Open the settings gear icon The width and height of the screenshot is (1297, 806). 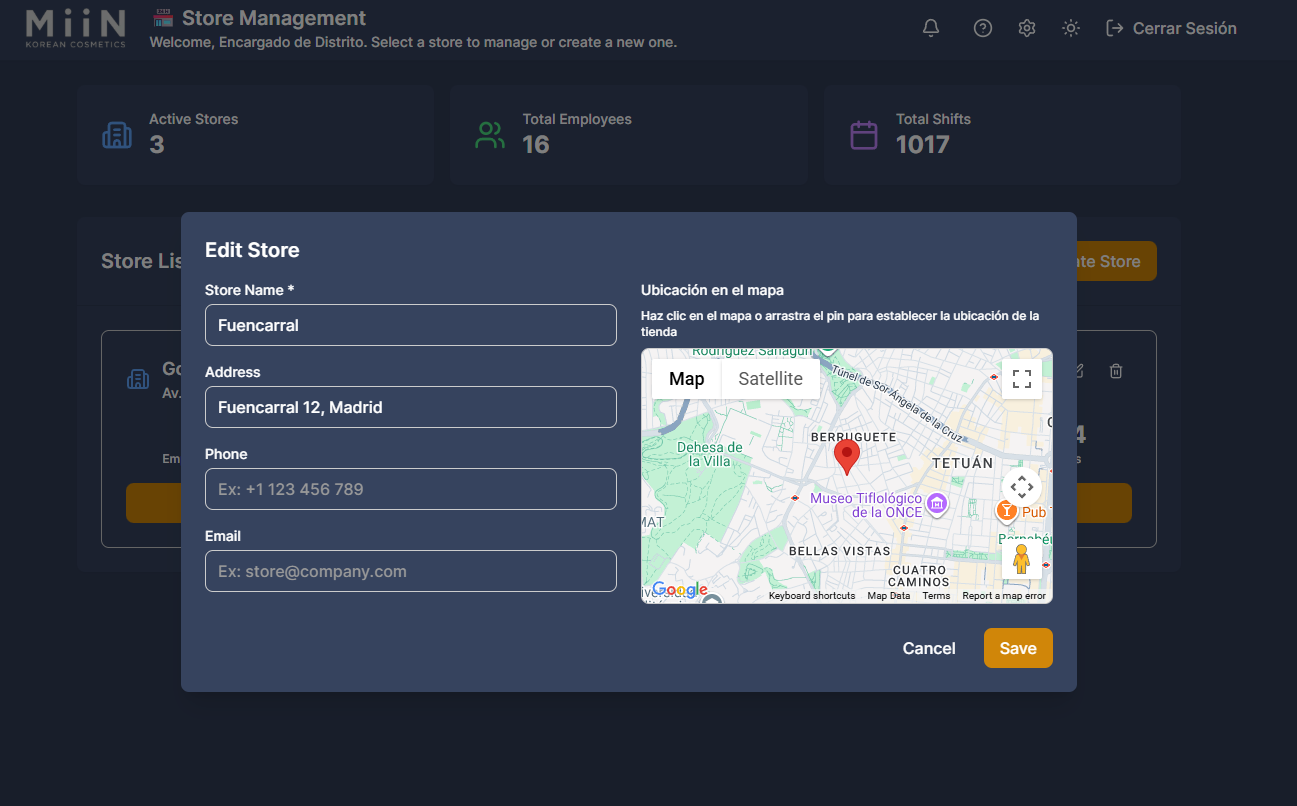tap(1027, 28)
